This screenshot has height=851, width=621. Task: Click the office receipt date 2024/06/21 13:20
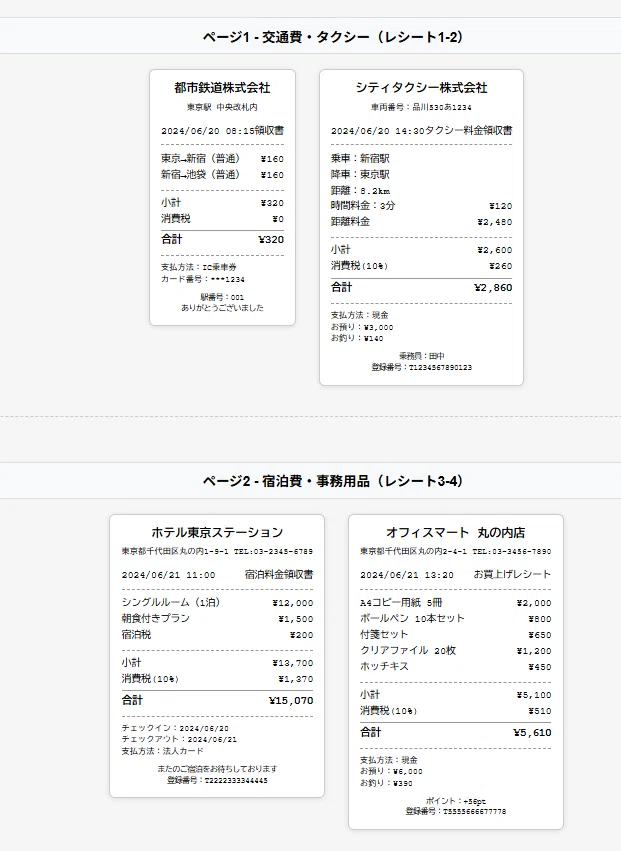[407, 575]
